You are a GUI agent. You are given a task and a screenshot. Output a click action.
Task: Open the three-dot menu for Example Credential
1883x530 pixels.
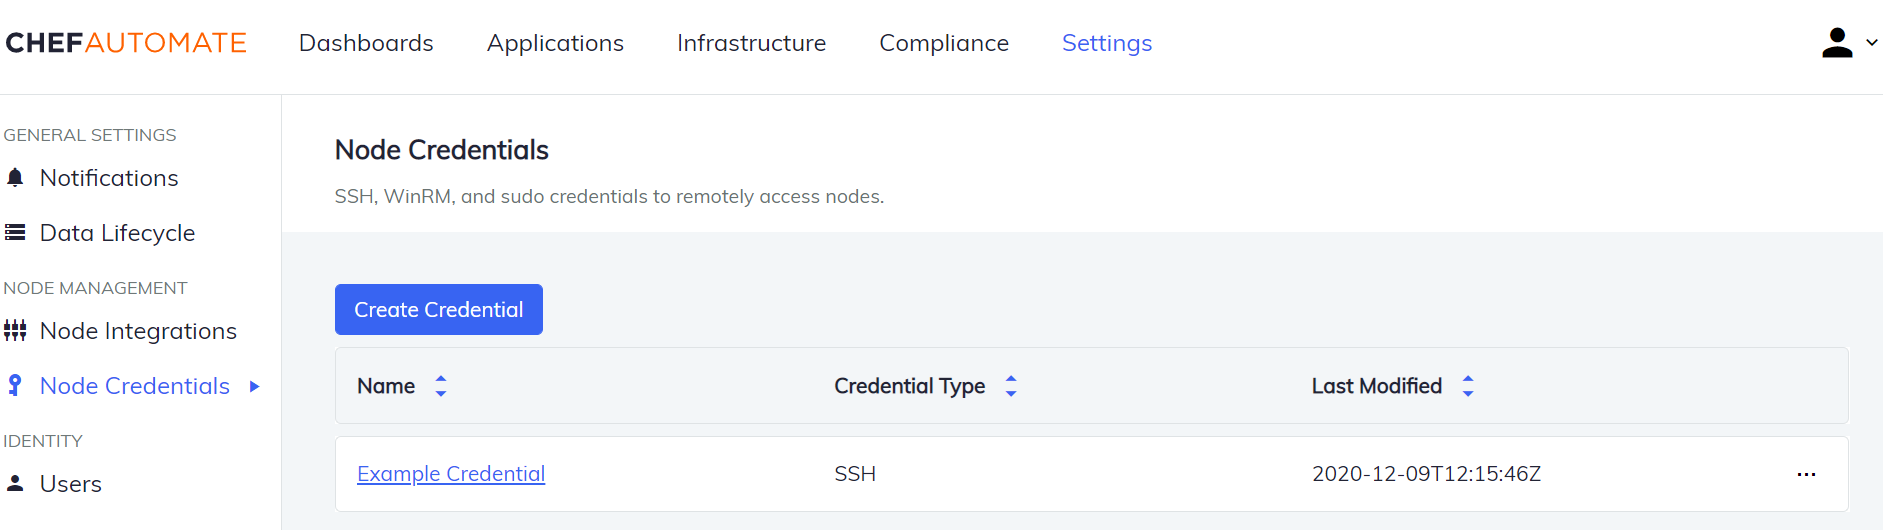[x=1806, y=474]
